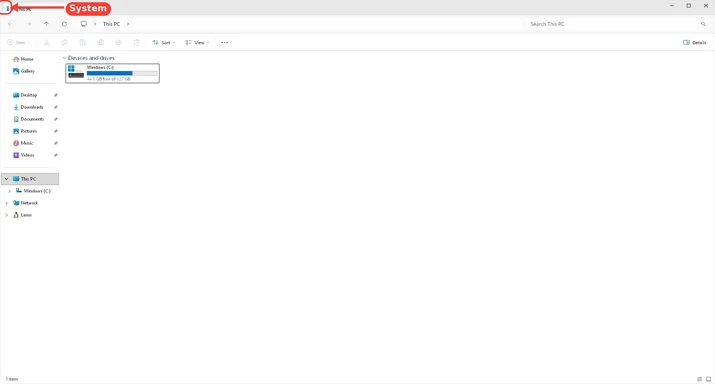Click the Copy toolbar icon
Image resolution: width=715 pixels, height=384 pixels.
tap(64, 42)
